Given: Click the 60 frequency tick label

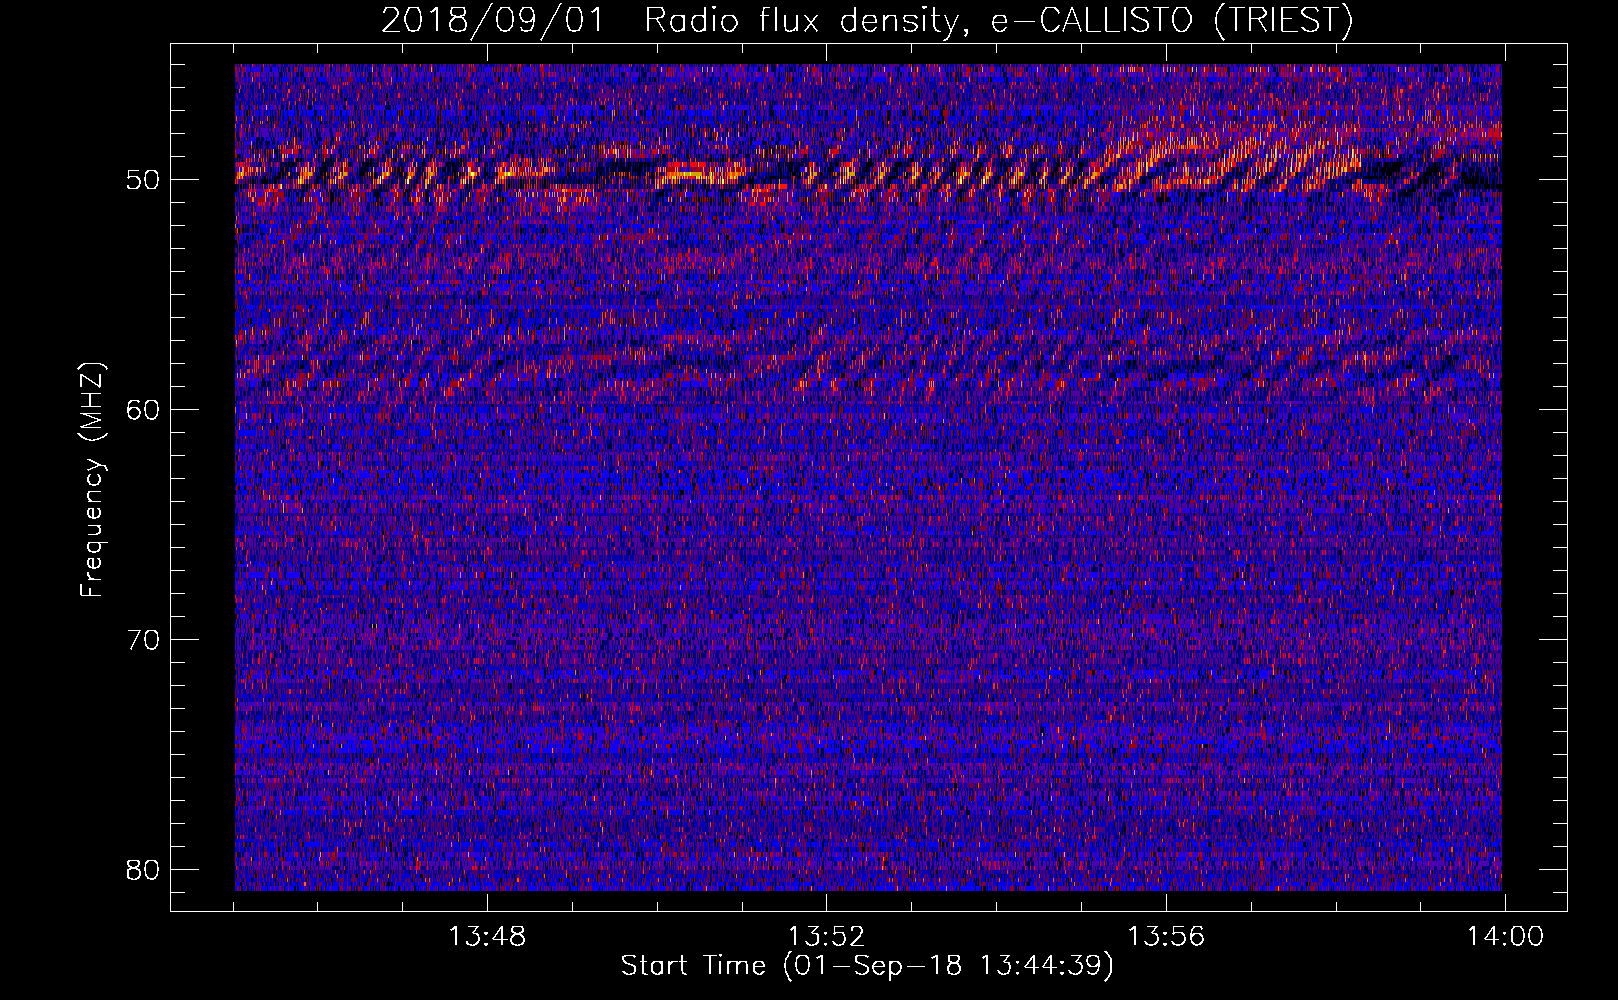Looking at the screenshot, I should coord(144,410).
